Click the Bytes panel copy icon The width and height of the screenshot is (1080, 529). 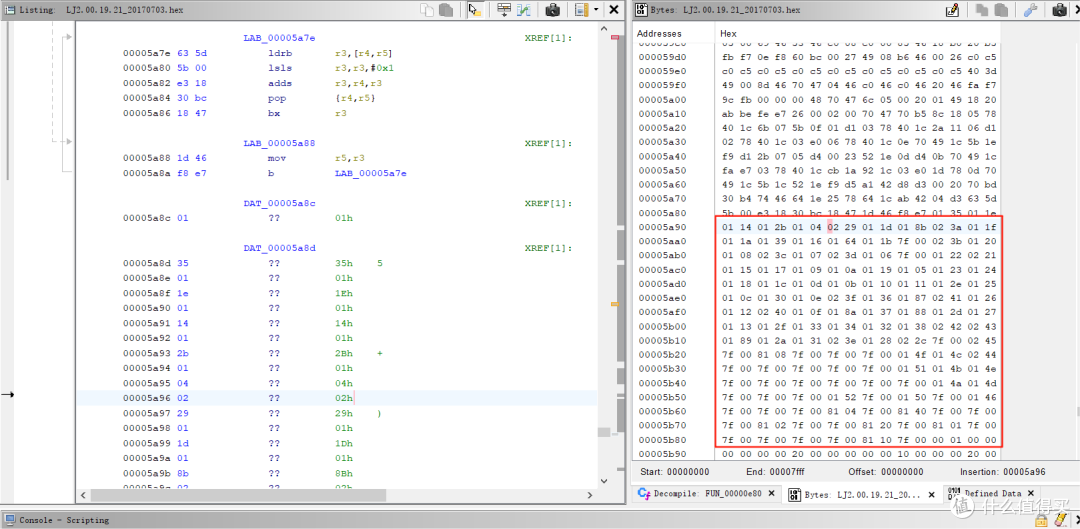[981, 10]
